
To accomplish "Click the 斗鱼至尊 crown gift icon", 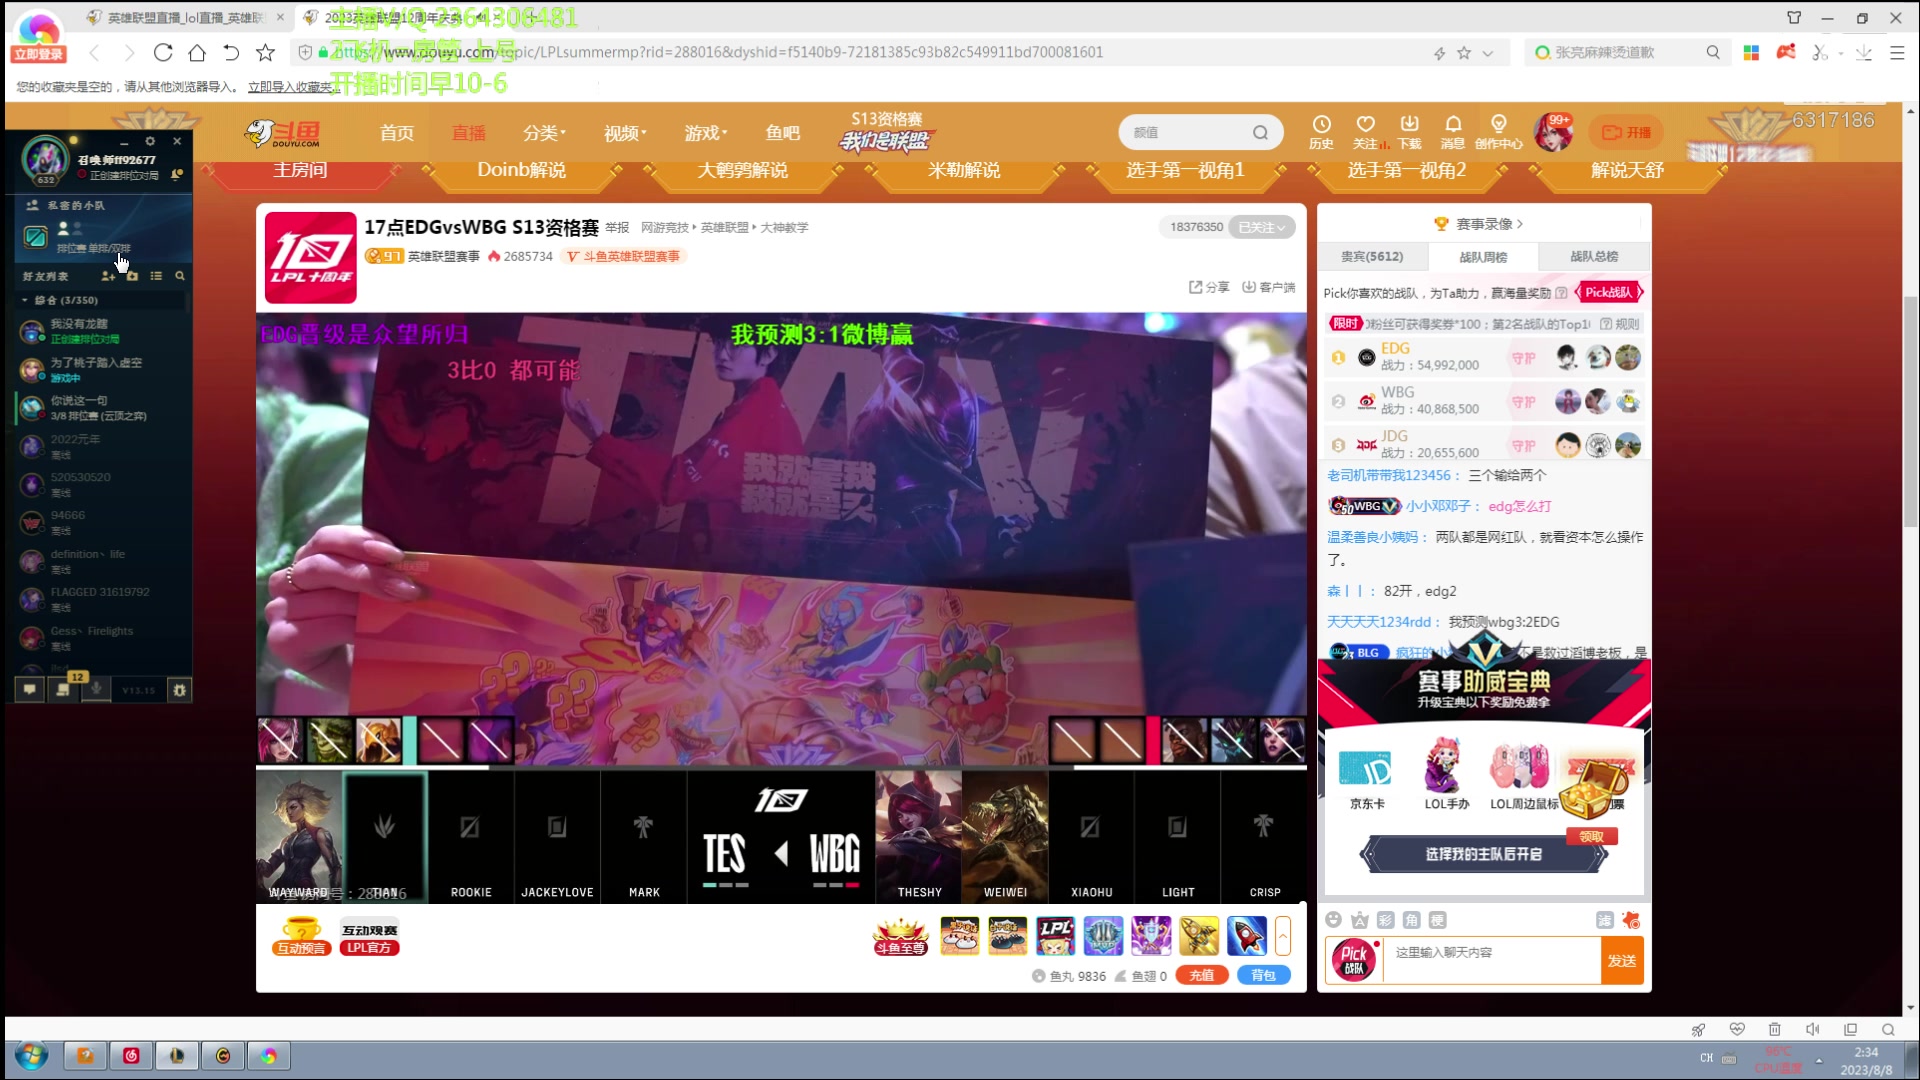I will pyautogui.click(x=900, y=936).
